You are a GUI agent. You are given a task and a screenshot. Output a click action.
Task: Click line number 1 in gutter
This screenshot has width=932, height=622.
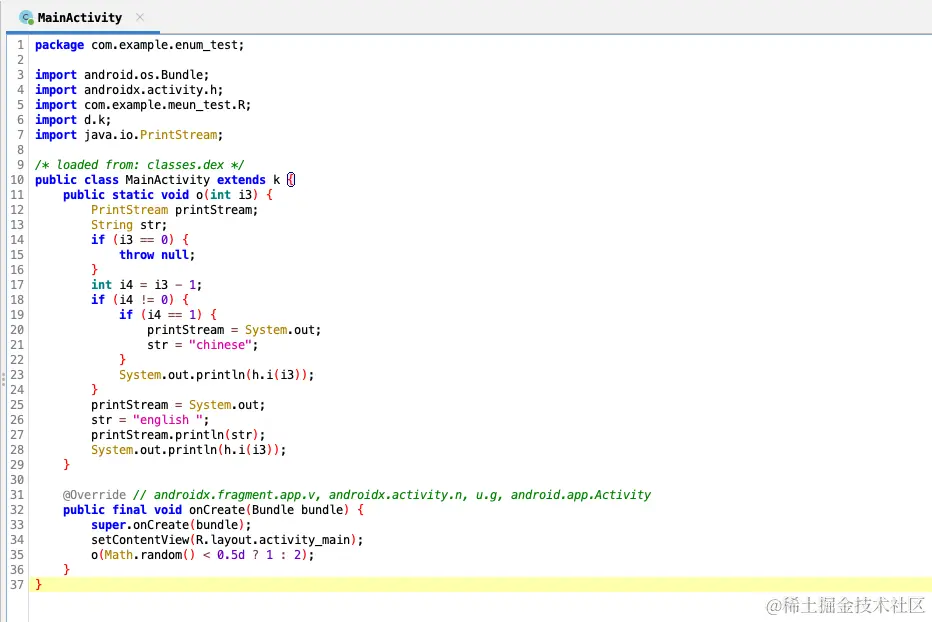click(20, 45)
